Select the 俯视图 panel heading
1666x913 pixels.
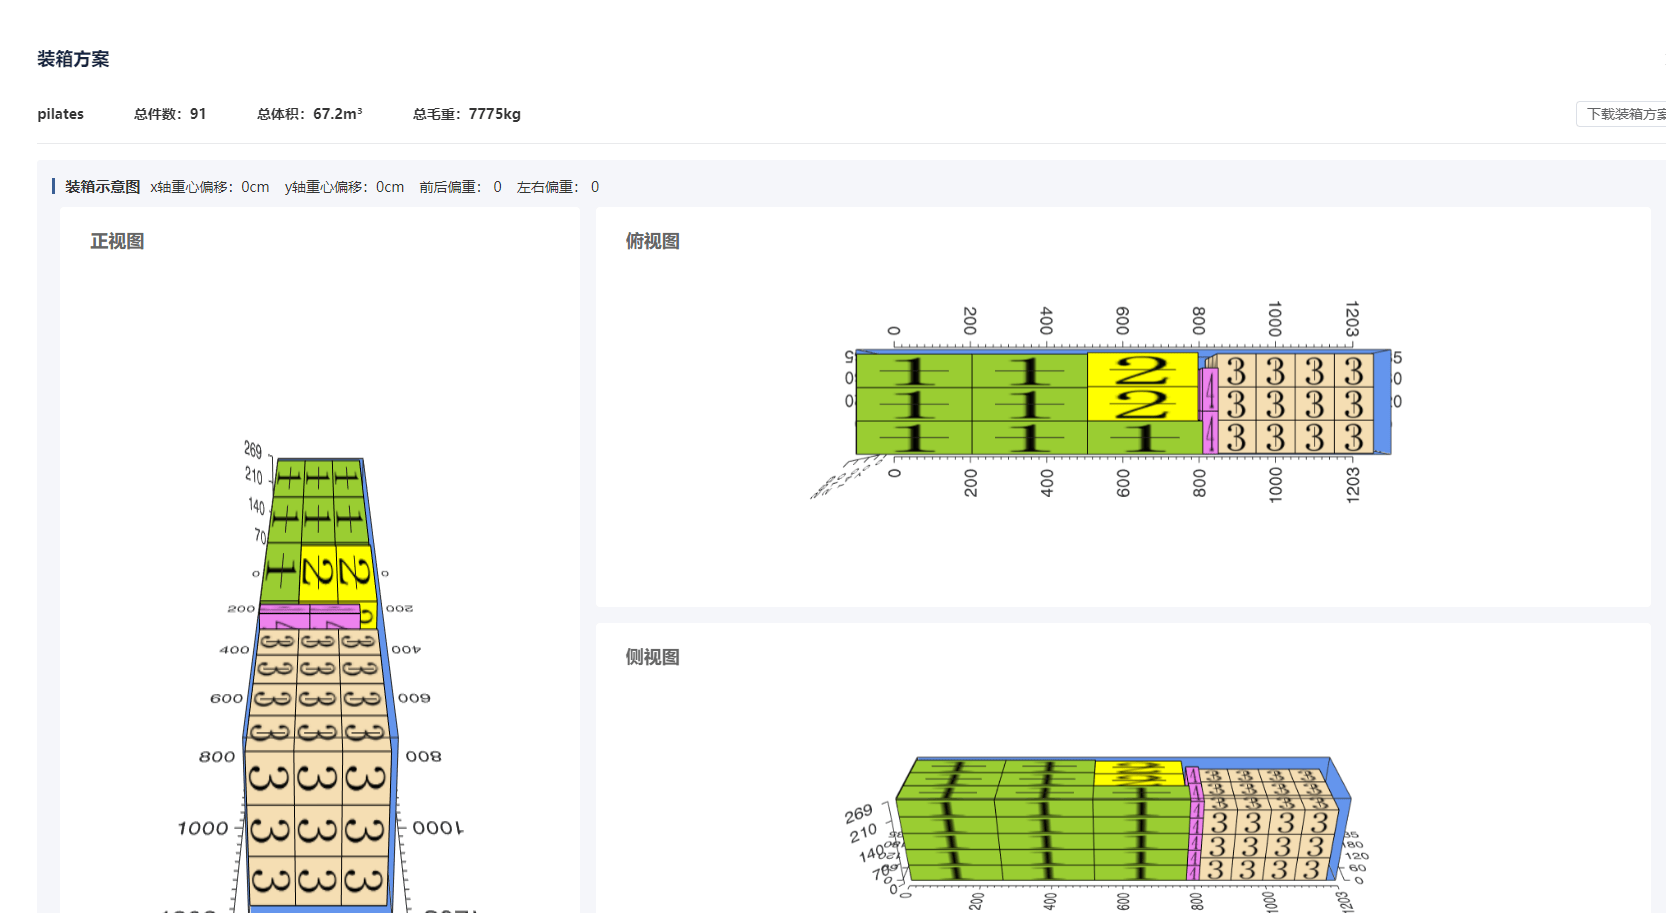652,241
